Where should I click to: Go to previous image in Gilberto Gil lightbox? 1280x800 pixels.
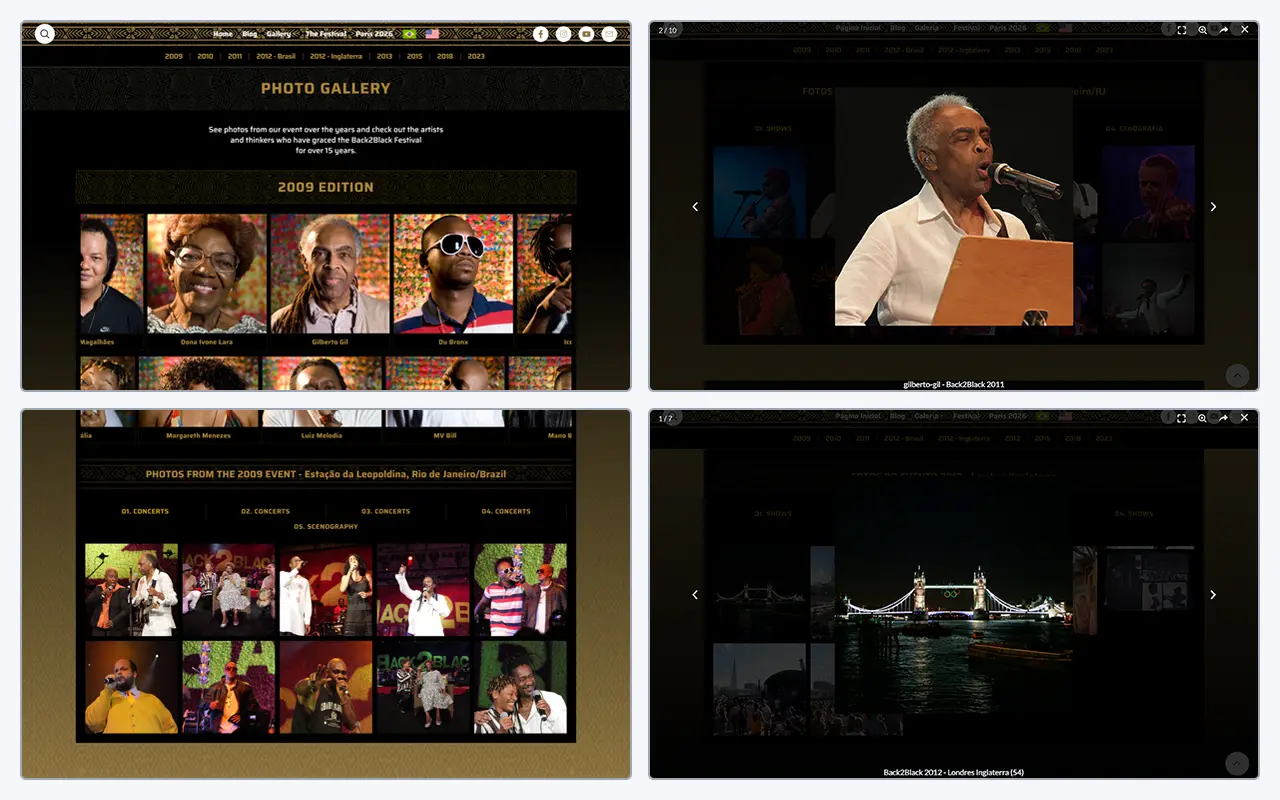(695, 207)
